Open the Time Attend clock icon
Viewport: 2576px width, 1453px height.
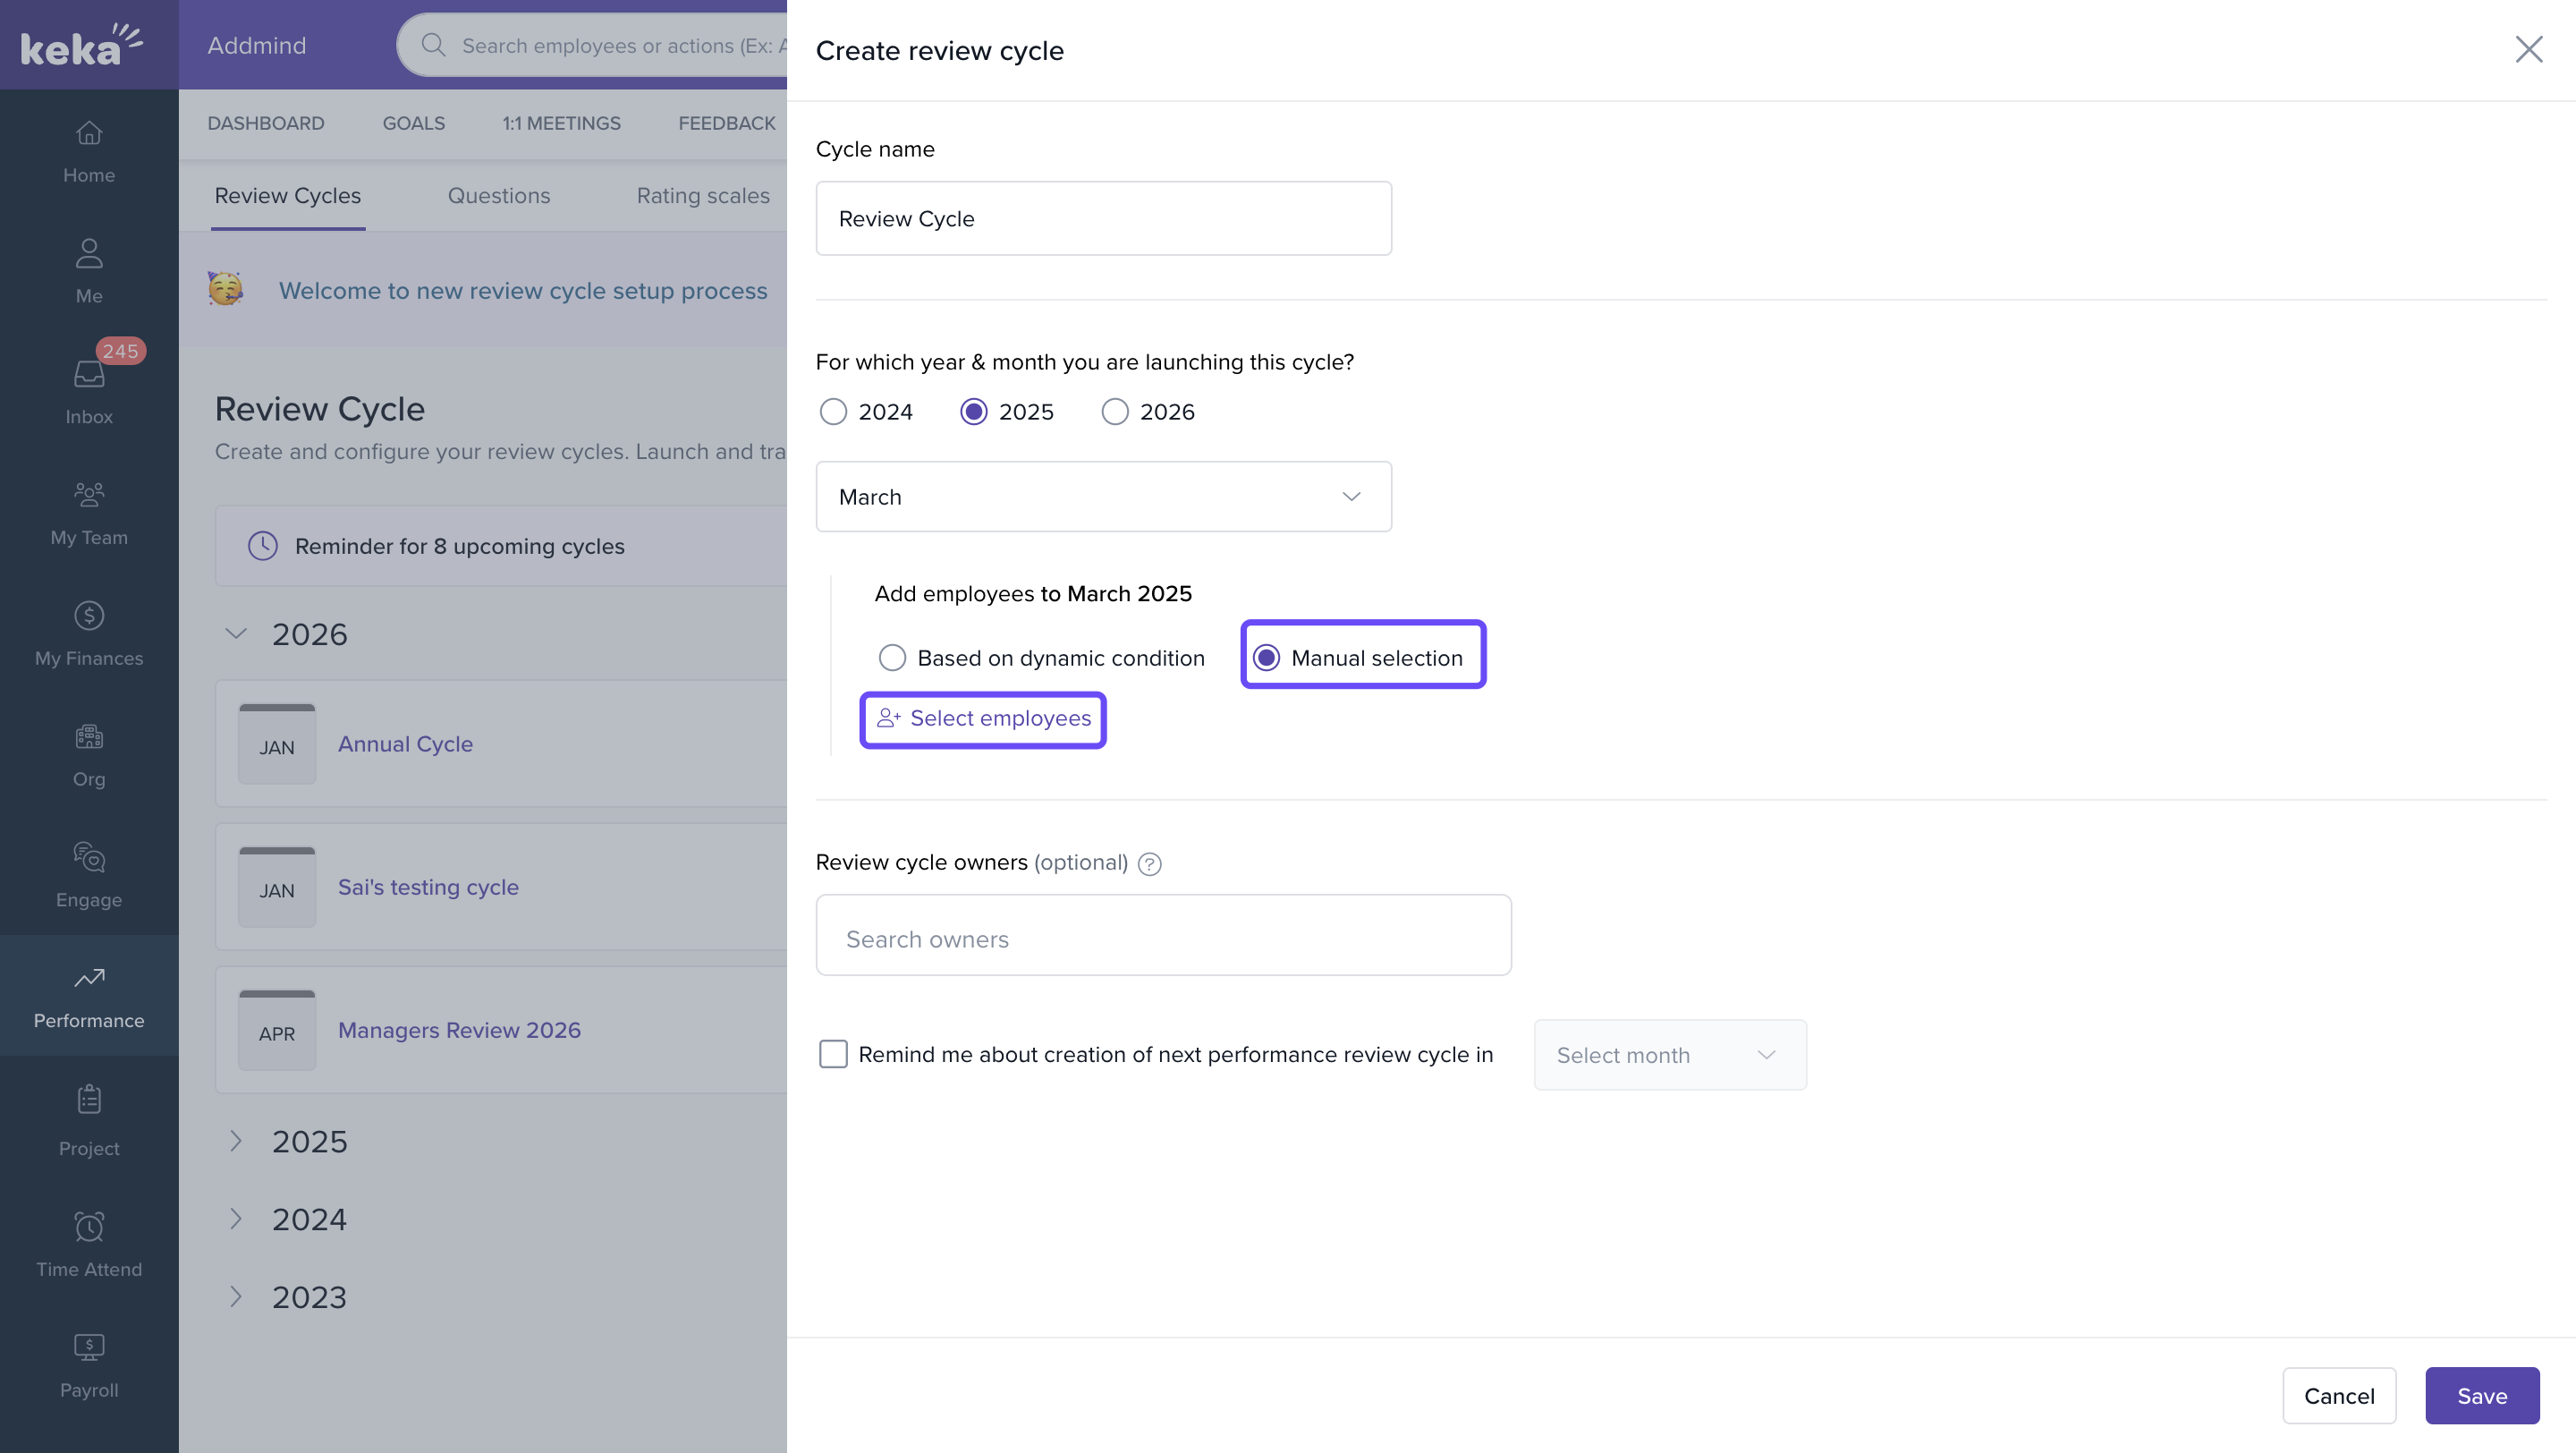pos(89,1227)
